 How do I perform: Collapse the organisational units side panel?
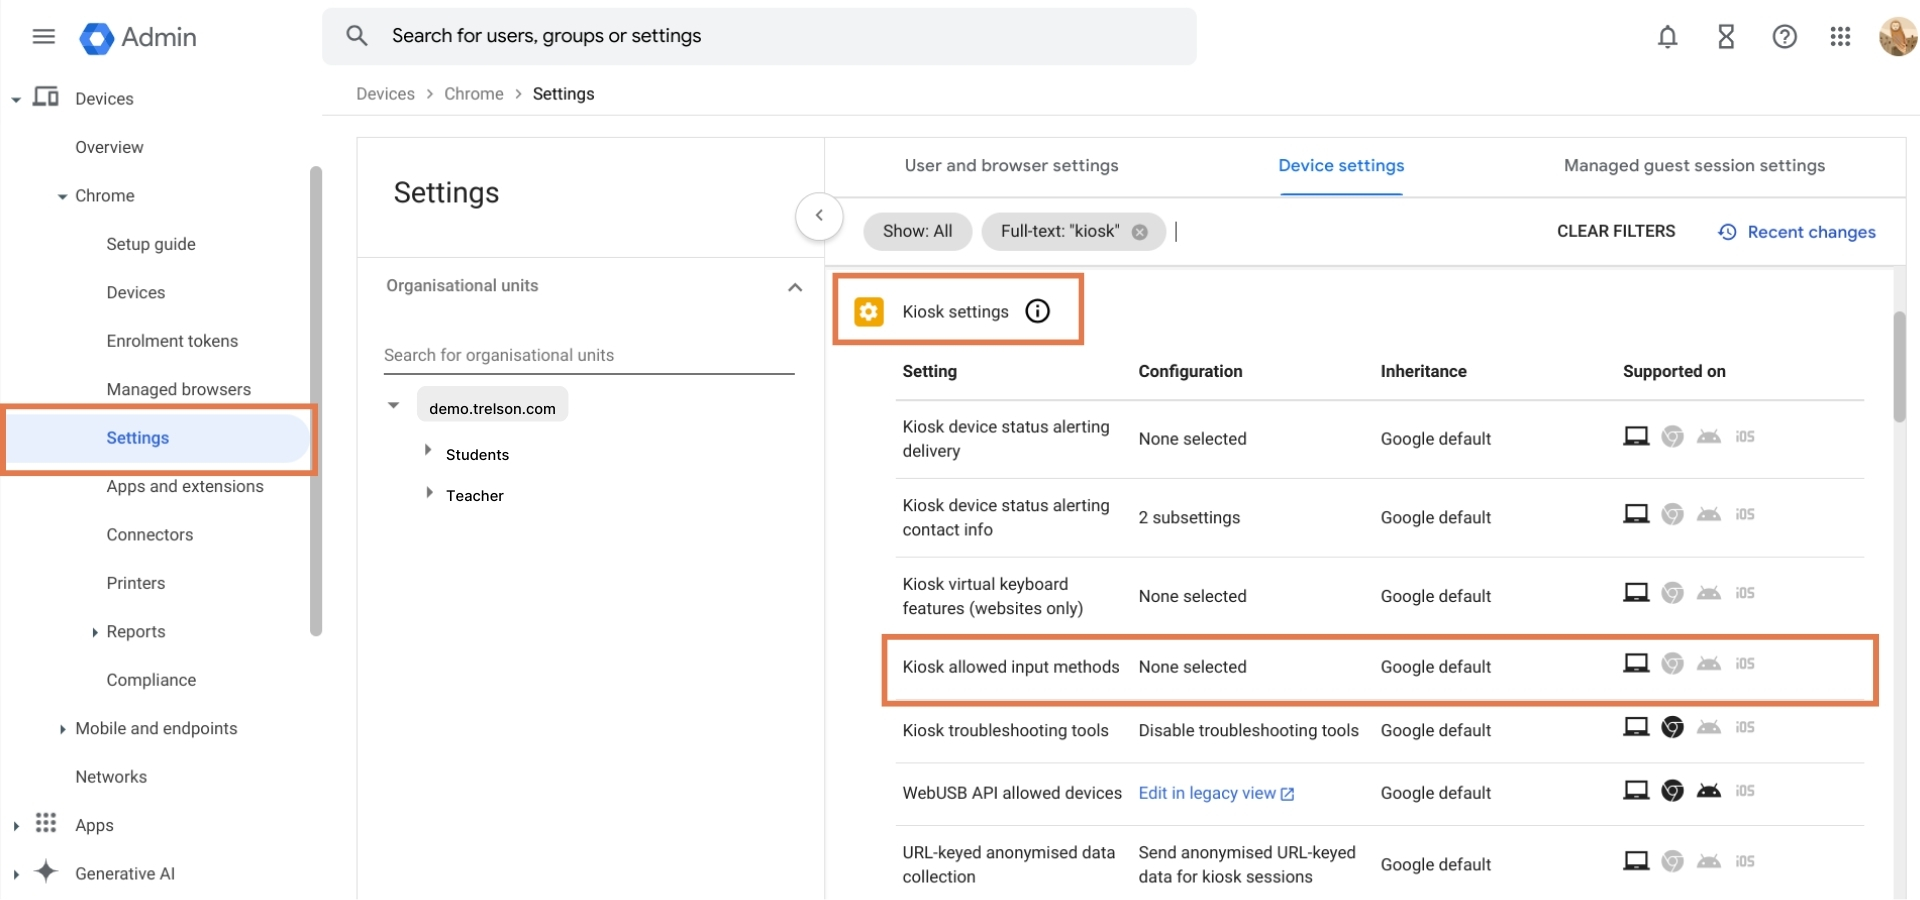[x=819, y=216]
